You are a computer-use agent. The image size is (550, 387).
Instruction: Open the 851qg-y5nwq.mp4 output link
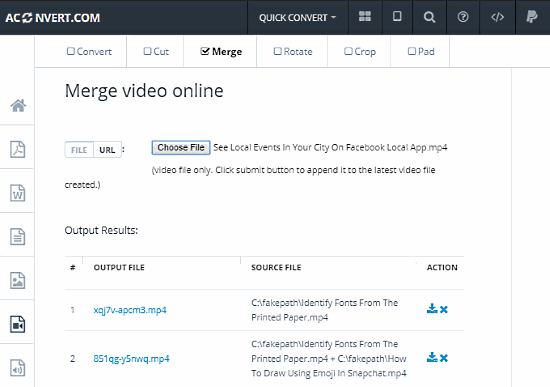[131, 359]
